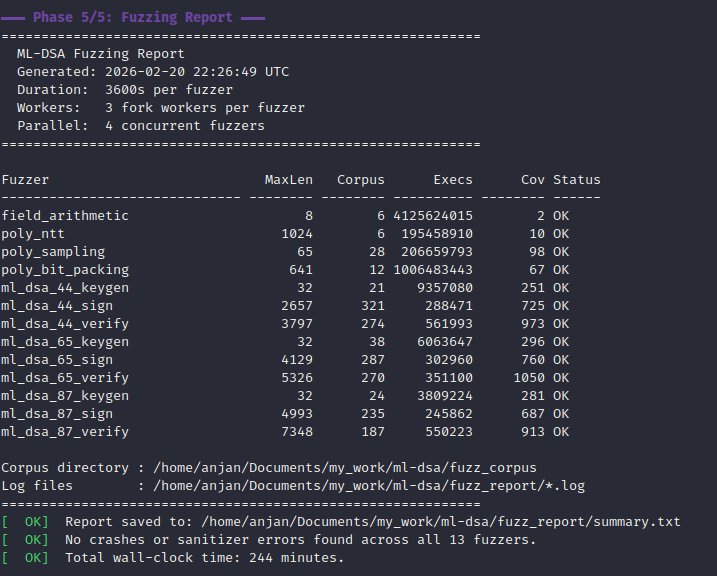
Task: Click execs value '9357080'
Action: (x=445, y=288)
